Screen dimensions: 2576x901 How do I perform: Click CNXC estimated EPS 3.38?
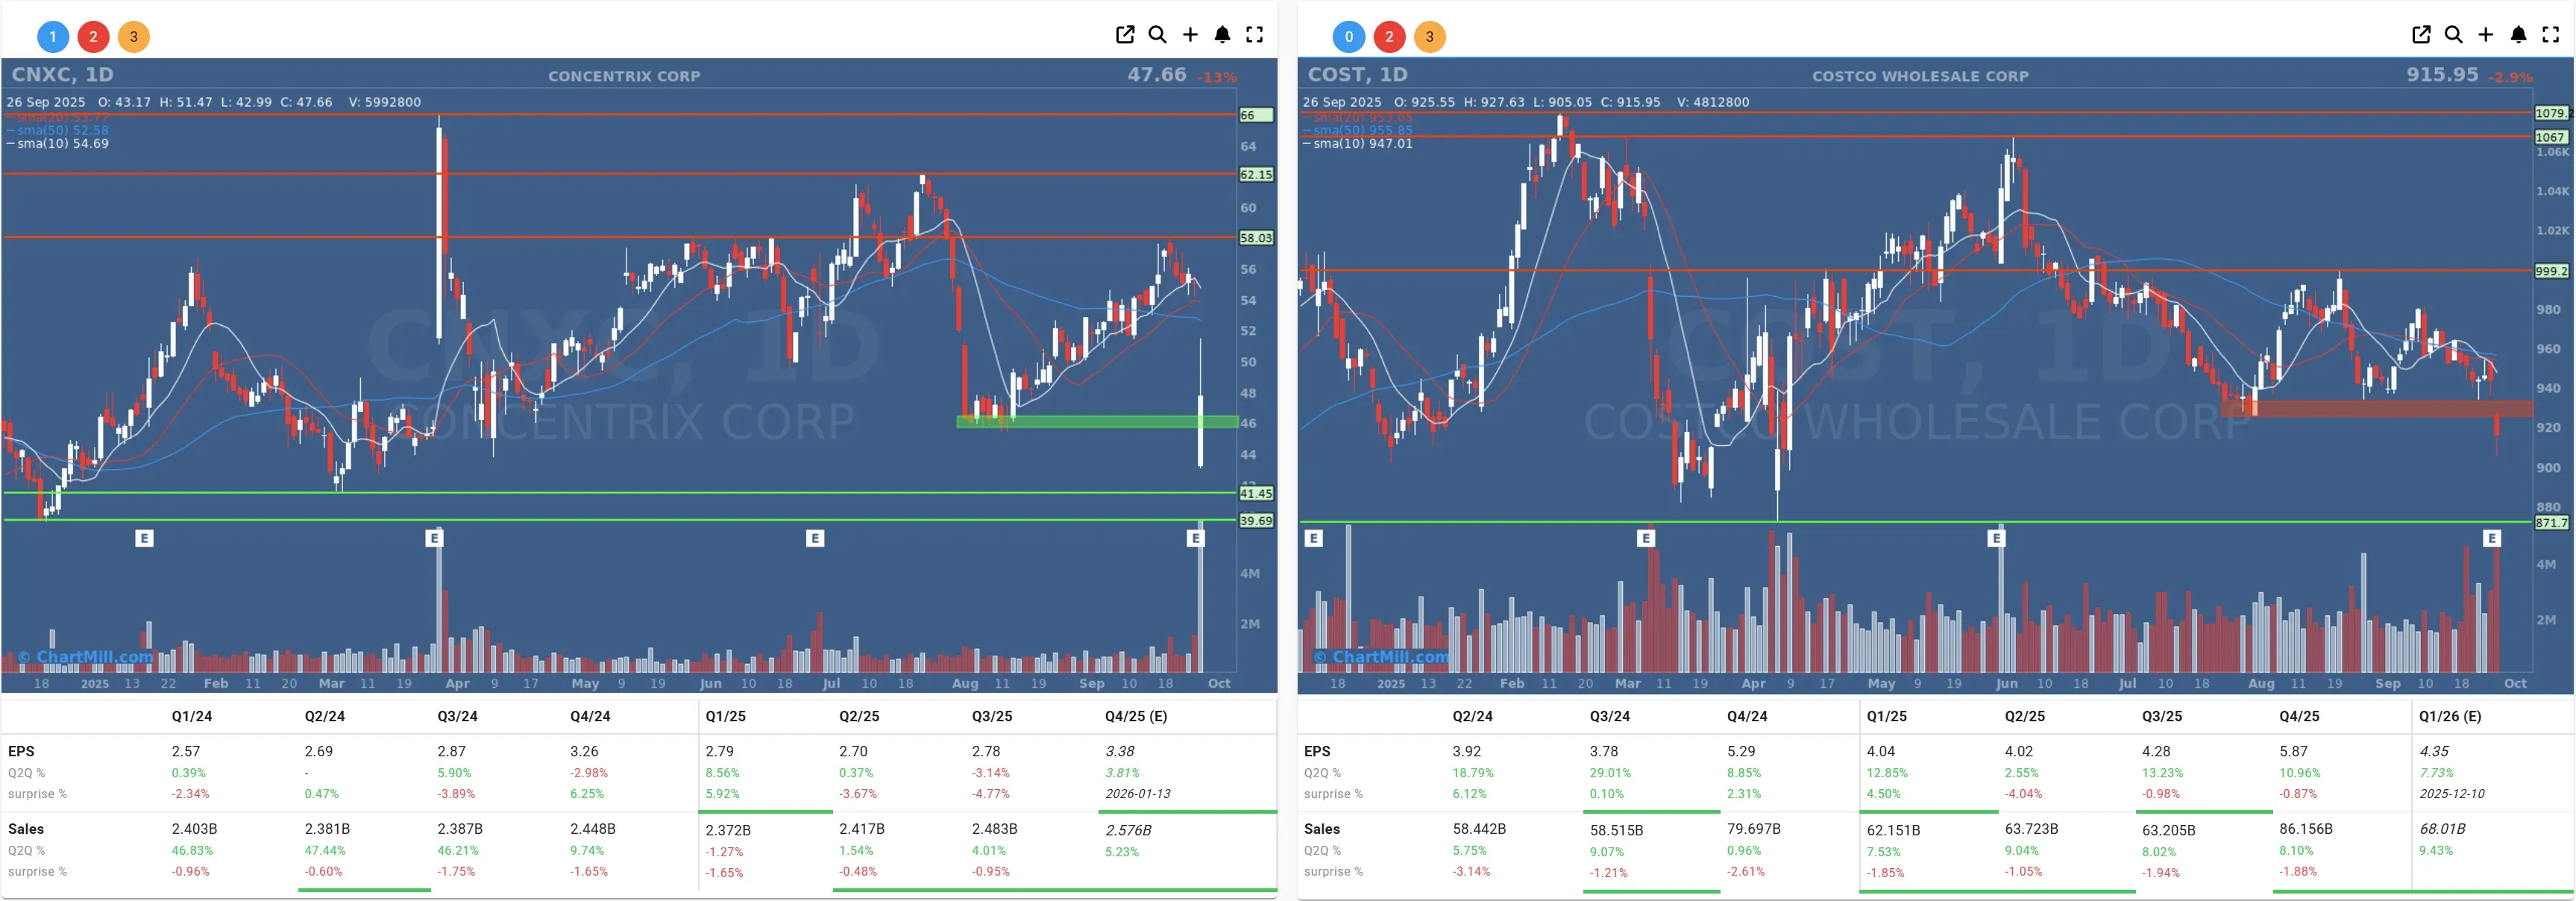pyautogui.click(x=1119, y=751)
